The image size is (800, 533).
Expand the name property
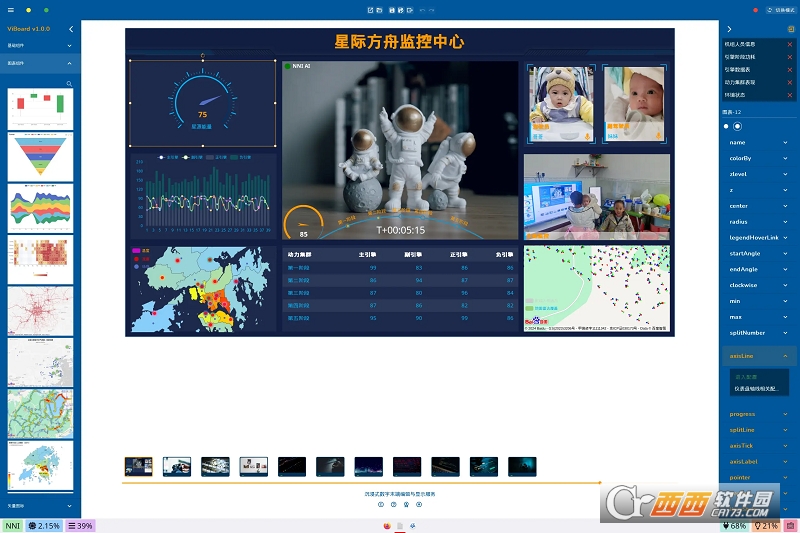point(759,143)
